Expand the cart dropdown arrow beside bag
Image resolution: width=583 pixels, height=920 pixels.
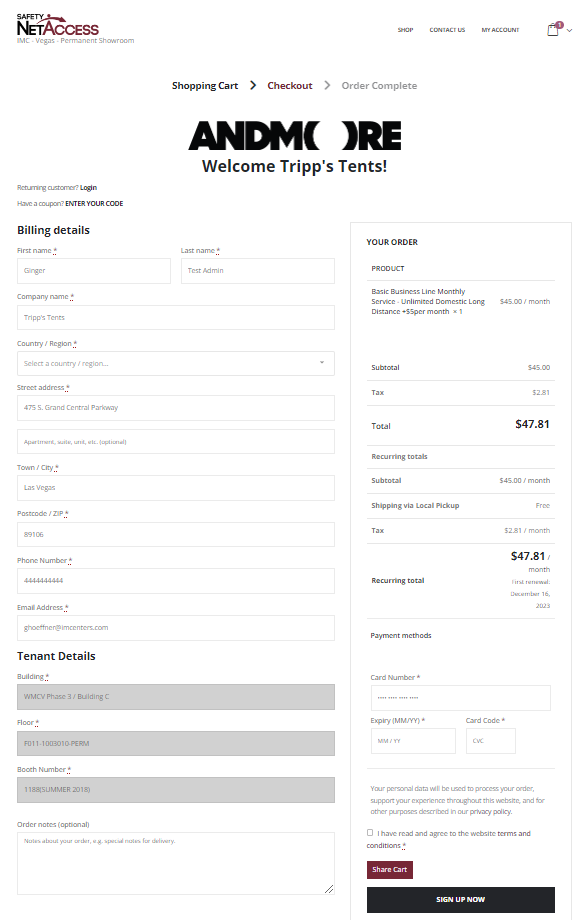coord(569,31)
